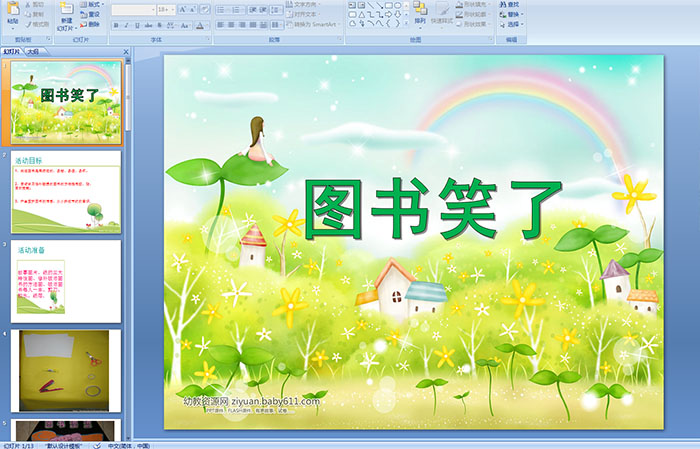Toggle Underline text formatting
Viewport: 700px width, 449px height.
(136, 25)
